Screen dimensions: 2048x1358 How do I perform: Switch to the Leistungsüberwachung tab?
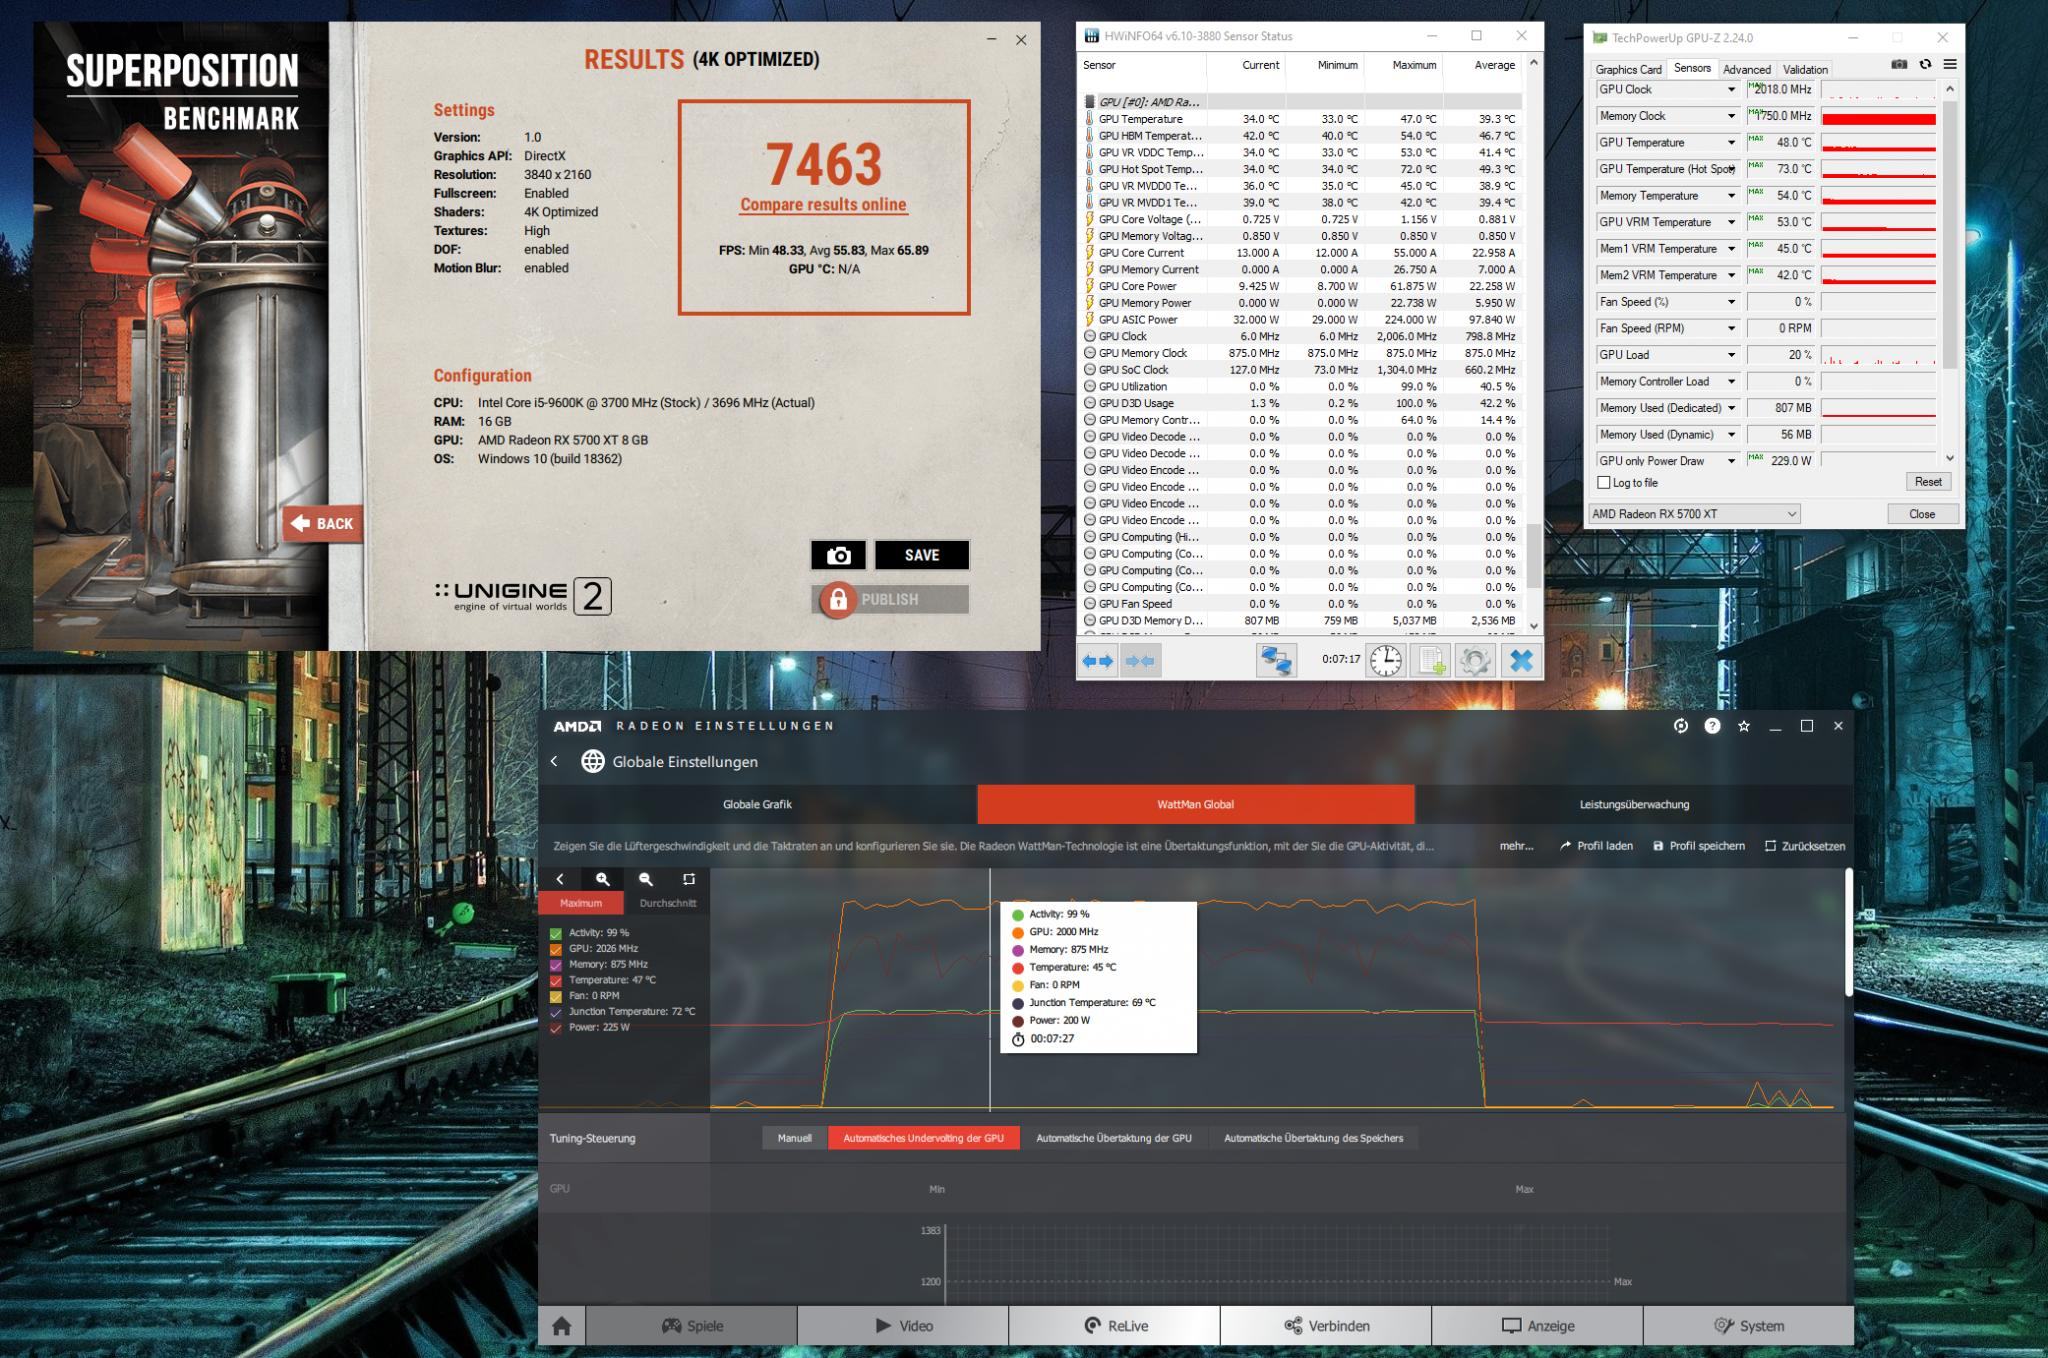(x=1634, y=804)
